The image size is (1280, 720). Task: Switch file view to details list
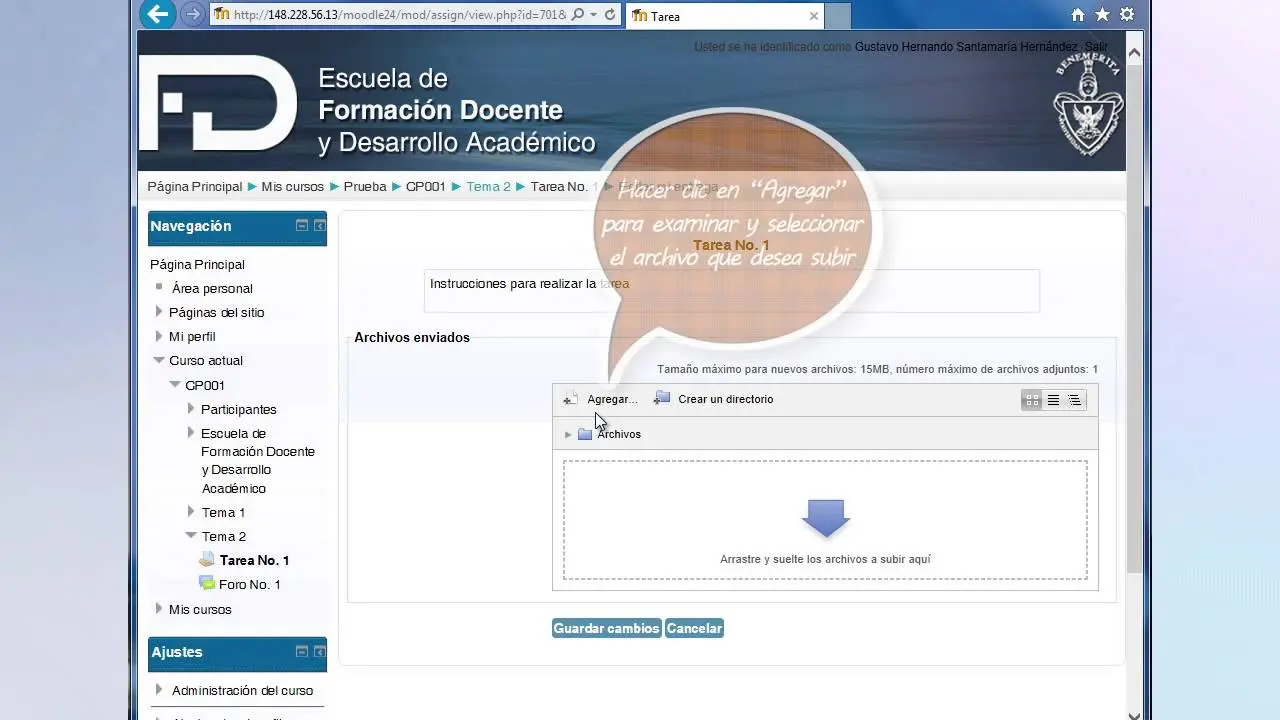(x=1053, y=400)
